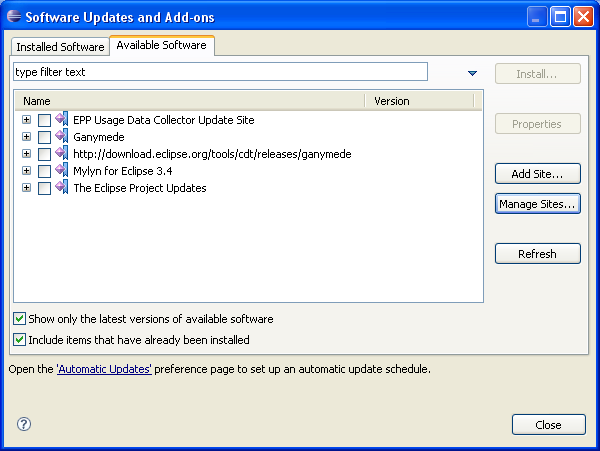Click the Mylyn for Eclipse 3.4 site icon
This screenshot has width=600, height=451.
62,171
